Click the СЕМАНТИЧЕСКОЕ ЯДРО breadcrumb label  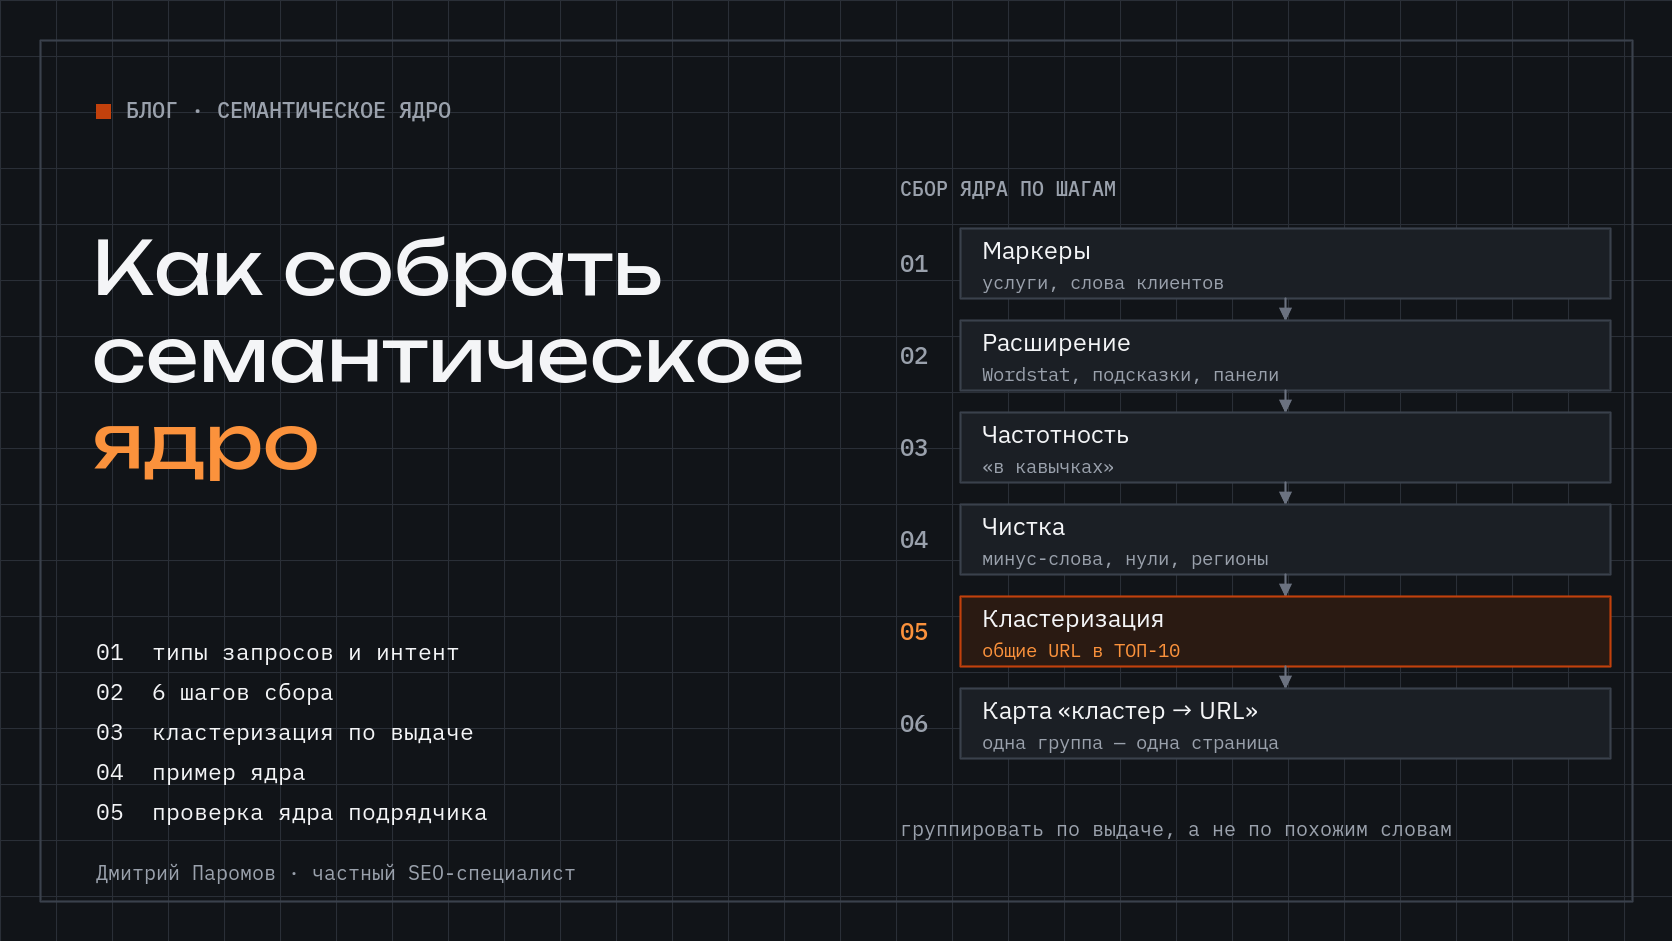pos(334,111)
